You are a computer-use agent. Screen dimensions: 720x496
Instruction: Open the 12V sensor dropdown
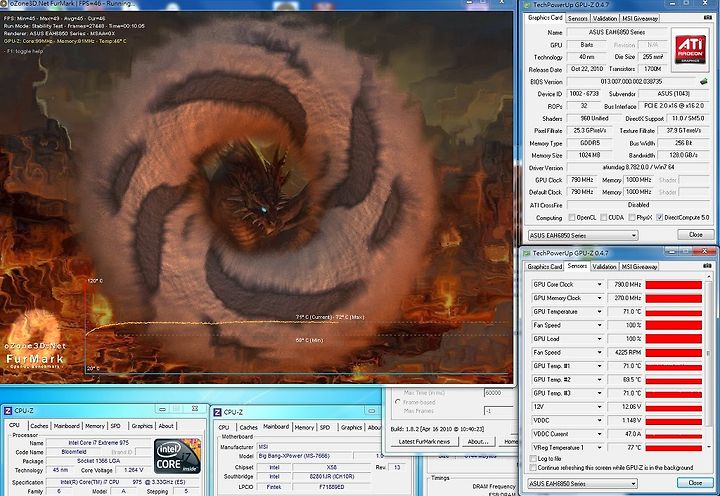coord(599,407)
